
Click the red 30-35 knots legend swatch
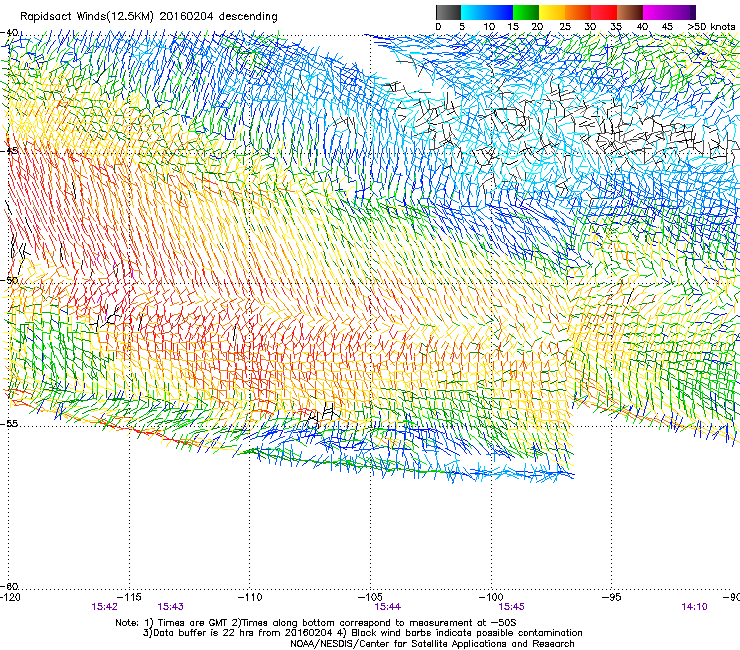pyautogui.click(x=604, y=12)
